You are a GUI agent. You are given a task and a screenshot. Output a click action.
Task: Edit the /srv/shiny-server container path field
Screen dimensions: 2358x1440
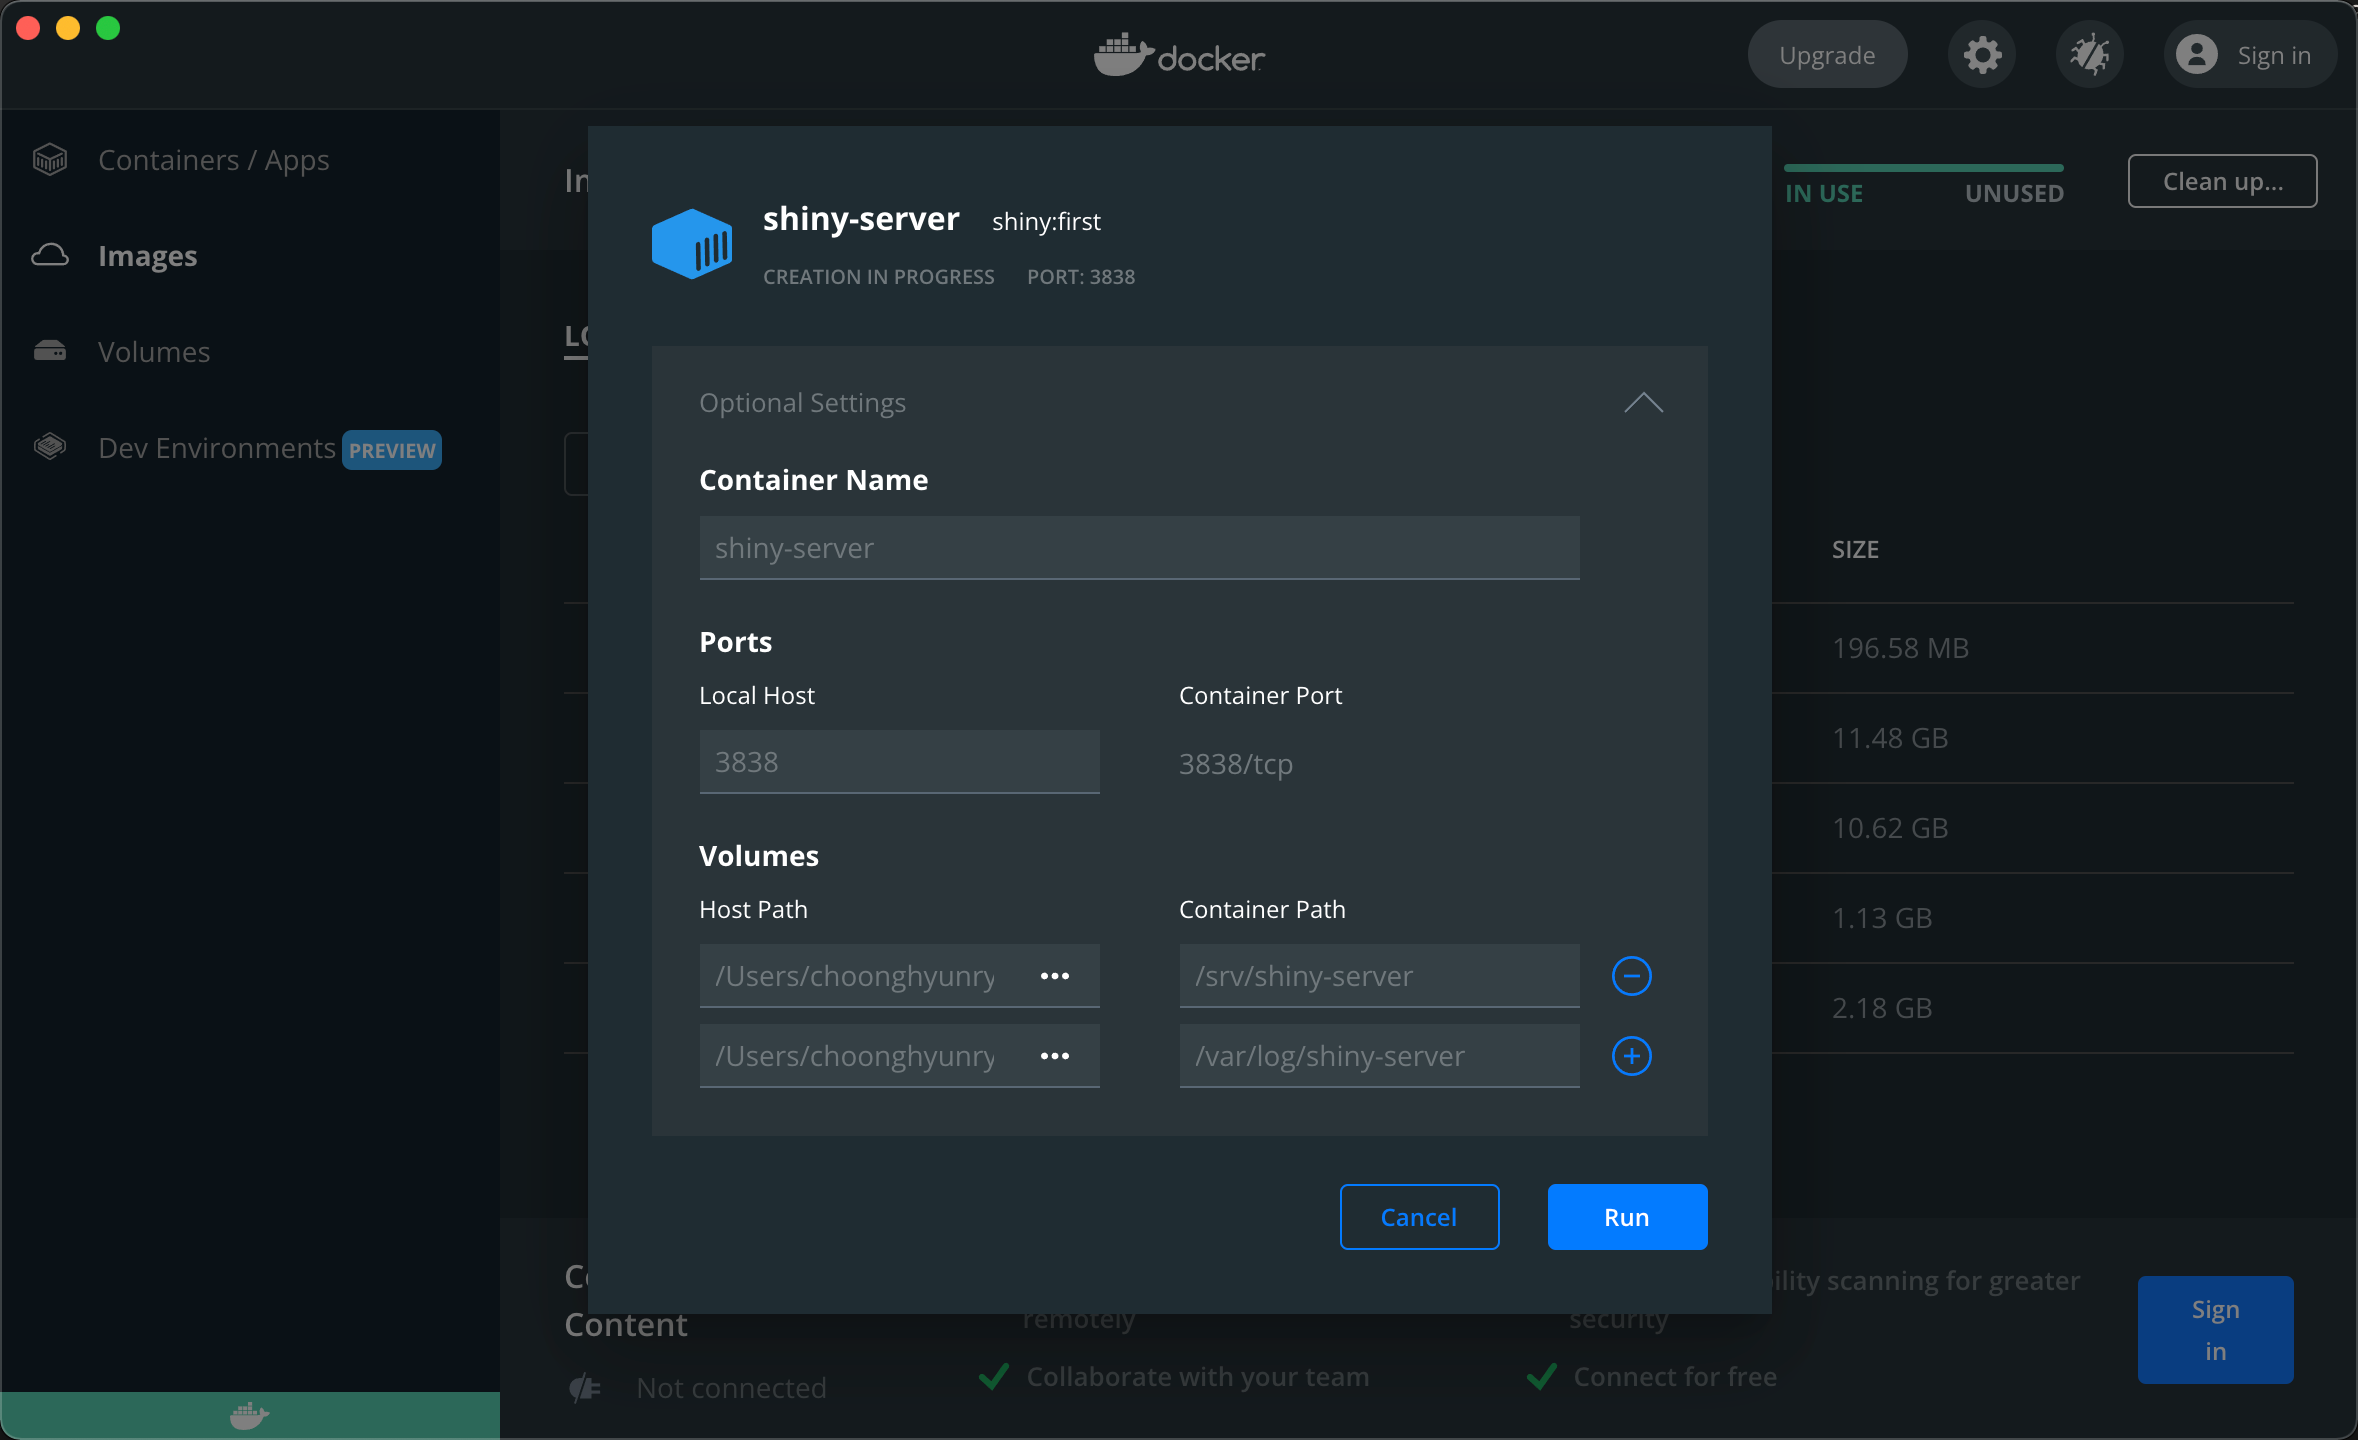1379,976
